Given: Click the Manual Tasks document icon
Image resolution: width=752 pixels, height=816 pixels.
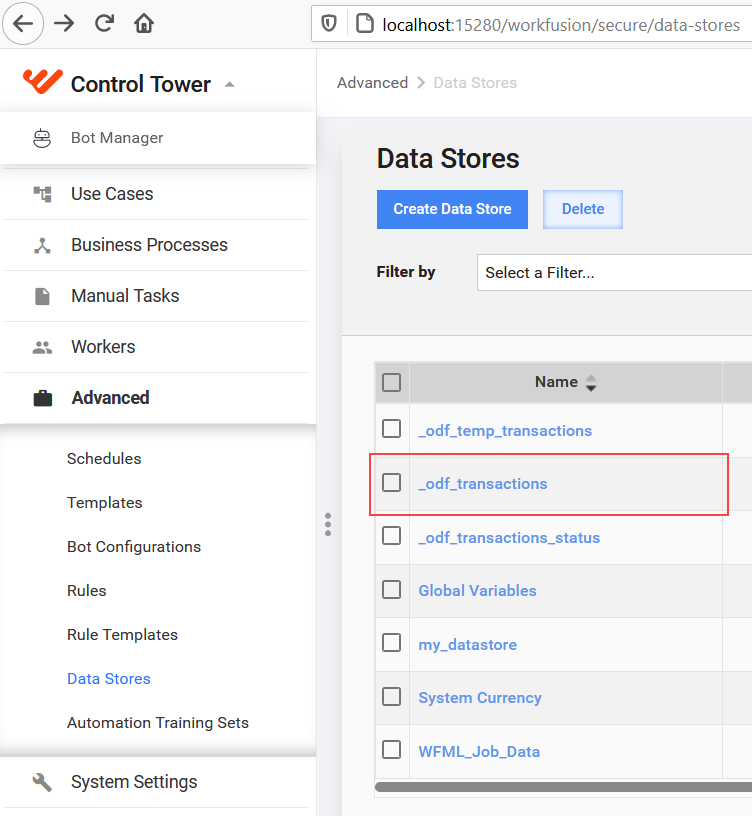Looking at the screenshot, I should [x=42, y=296].
